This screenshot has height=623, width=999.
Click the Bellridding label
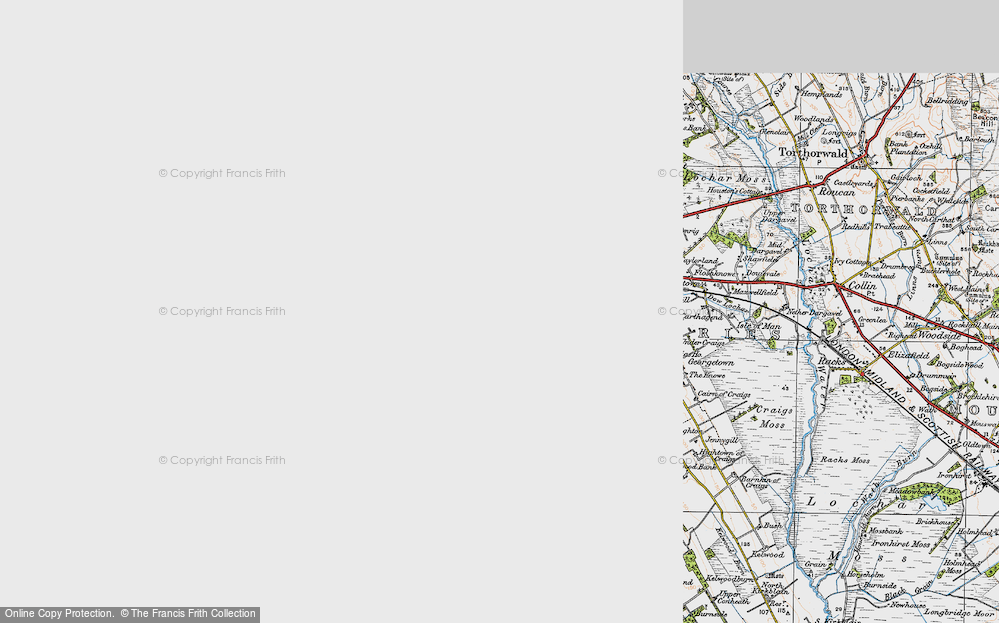(x=947, y=101)
